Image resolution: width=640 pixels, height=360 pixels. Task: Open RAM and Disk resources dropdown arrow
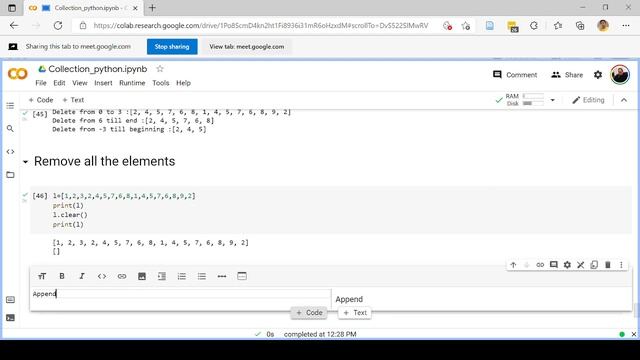[x=552, y=100]
